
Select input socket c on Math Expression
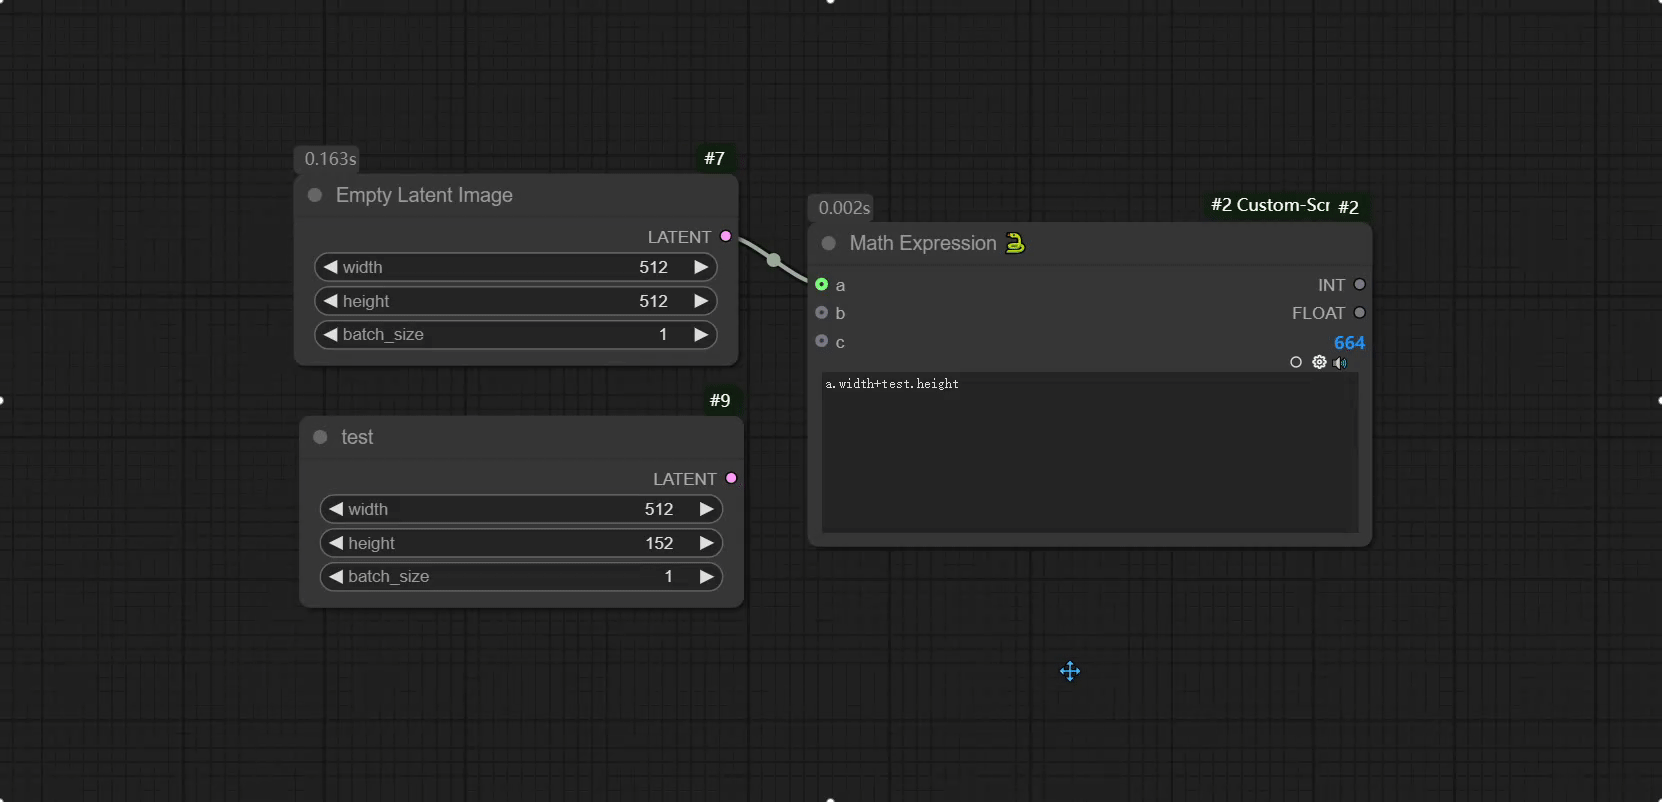pyautogui.click(x=822, y=341)
